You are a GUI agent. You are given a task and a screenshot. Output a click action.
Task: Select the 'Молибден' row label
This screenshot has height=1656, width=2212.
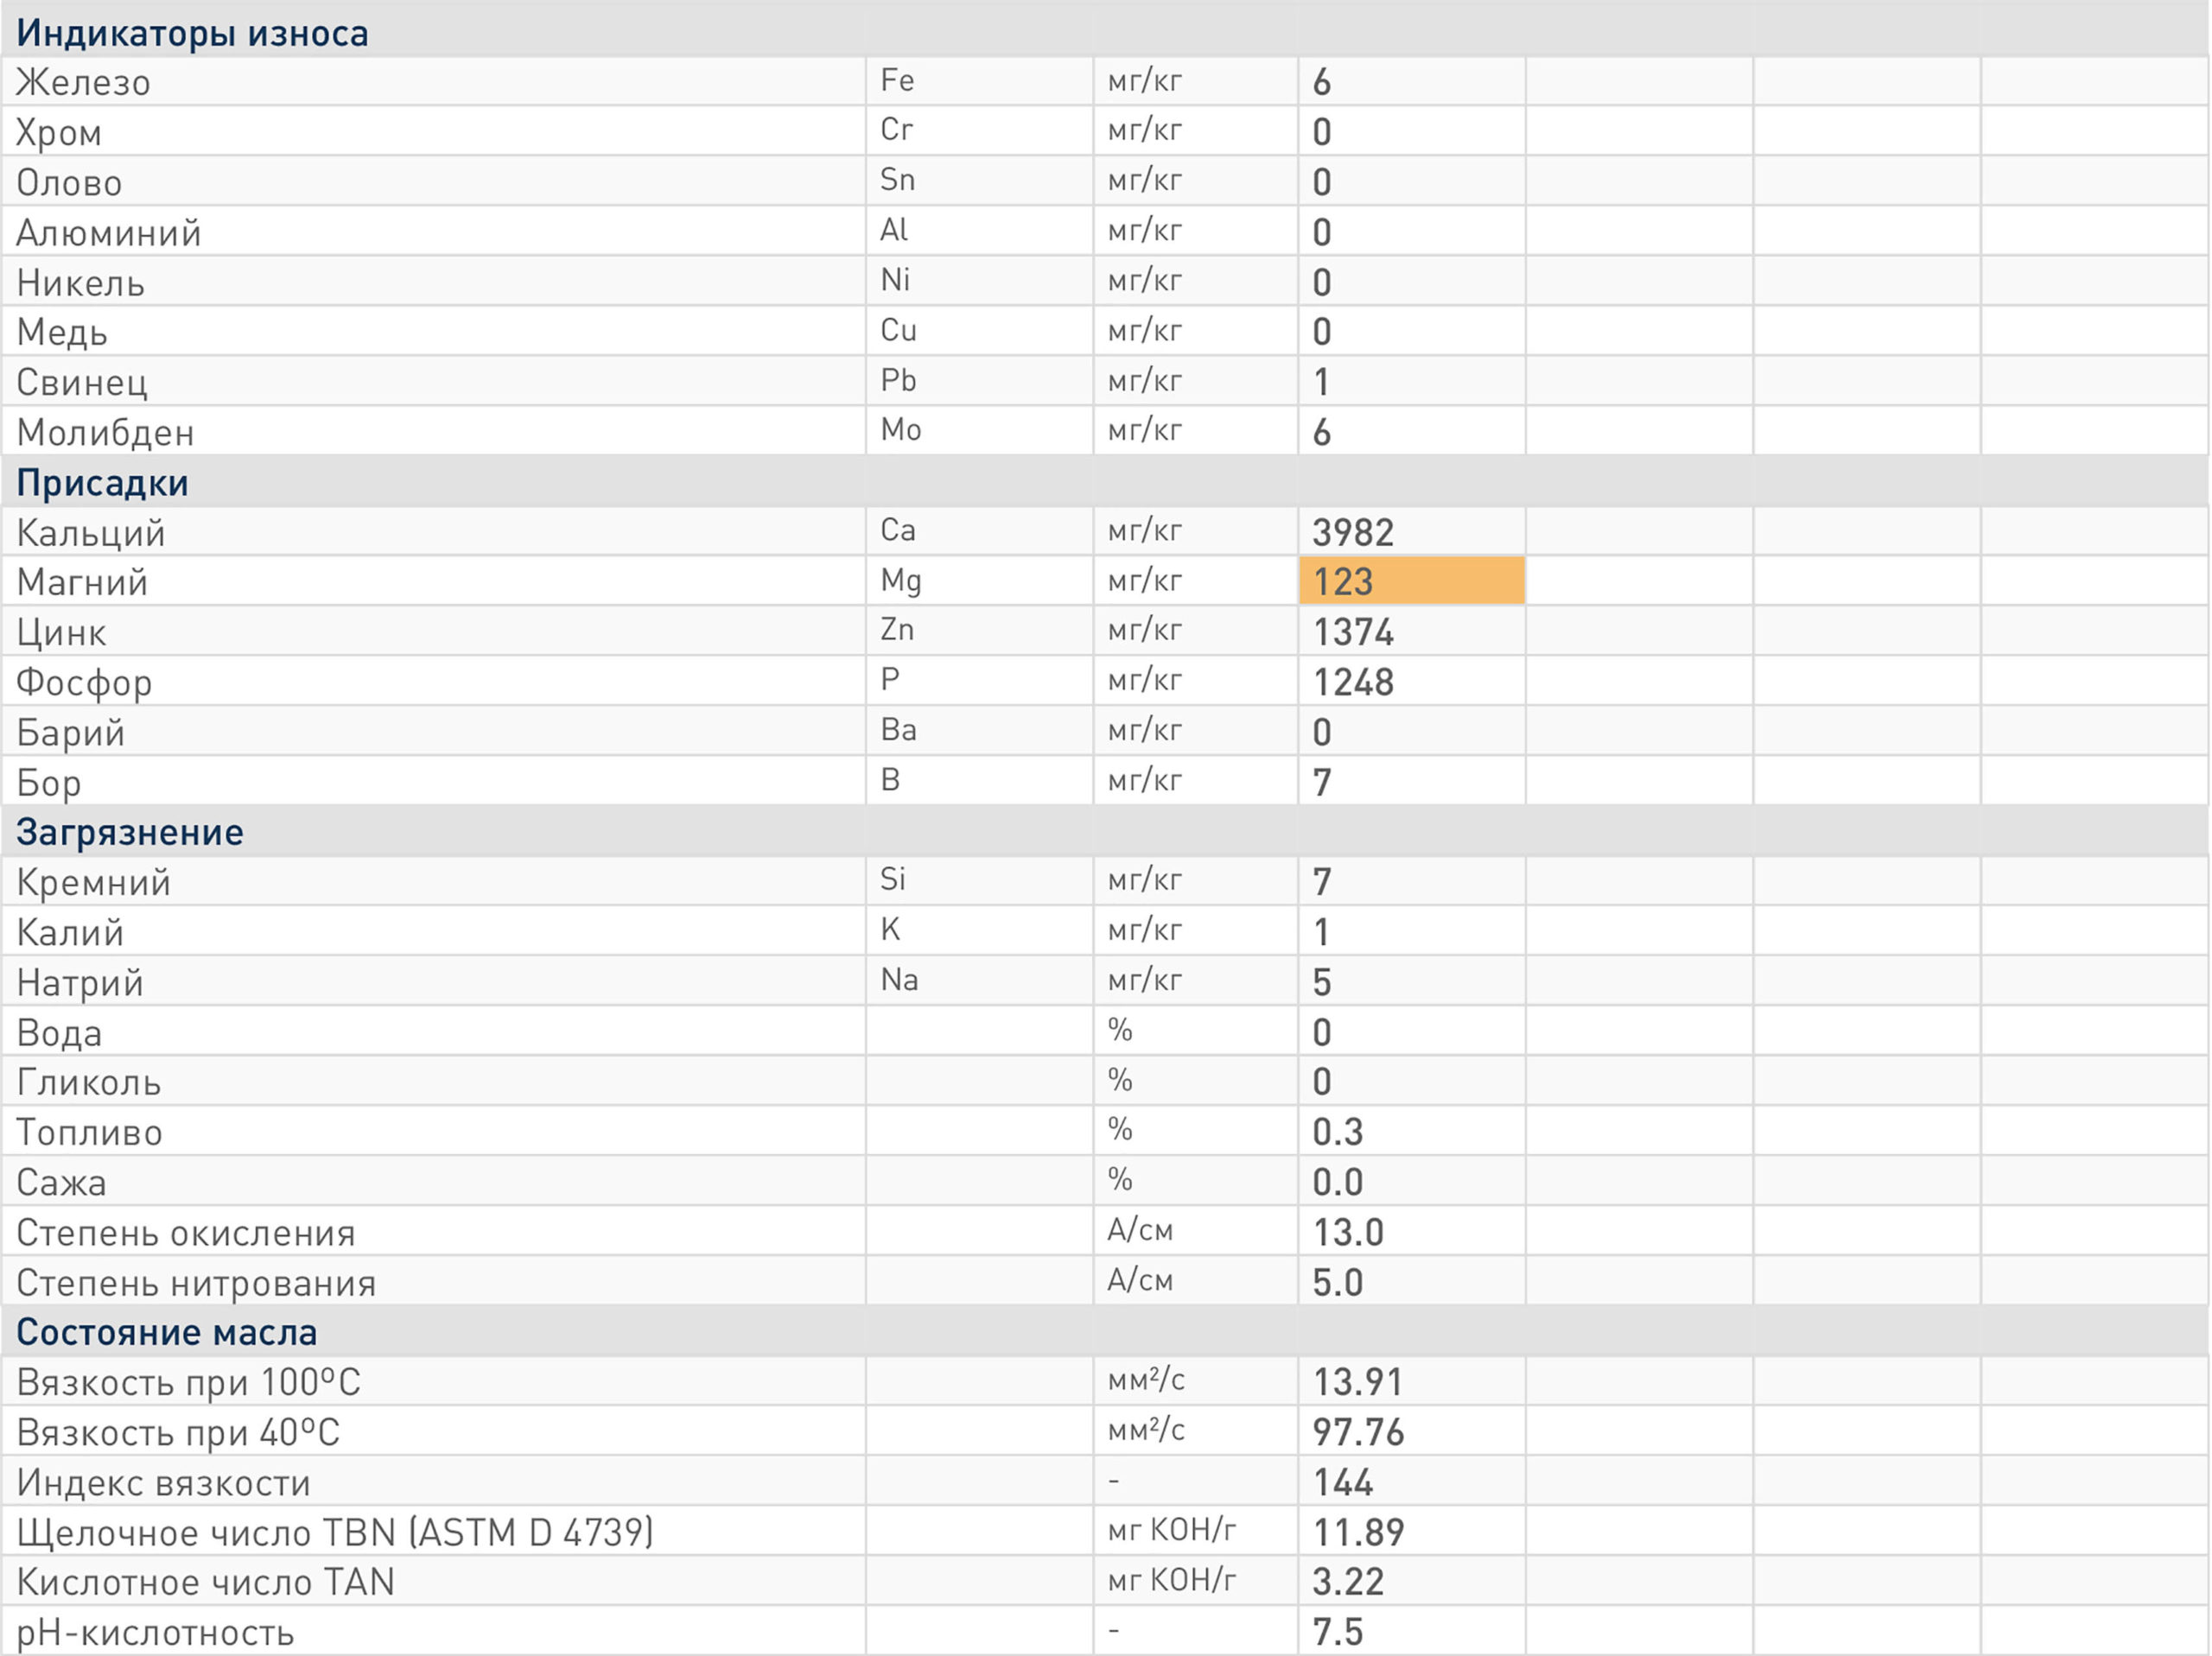pyautogui.click(x=105, y=432)
